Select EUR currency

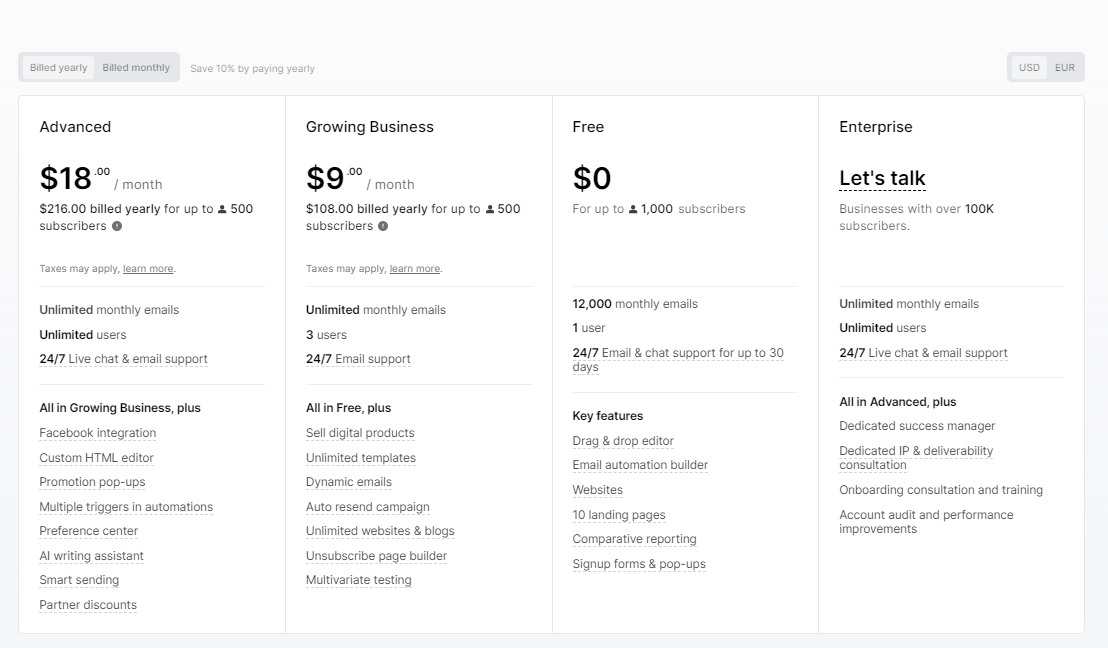tap(1065, 68)
